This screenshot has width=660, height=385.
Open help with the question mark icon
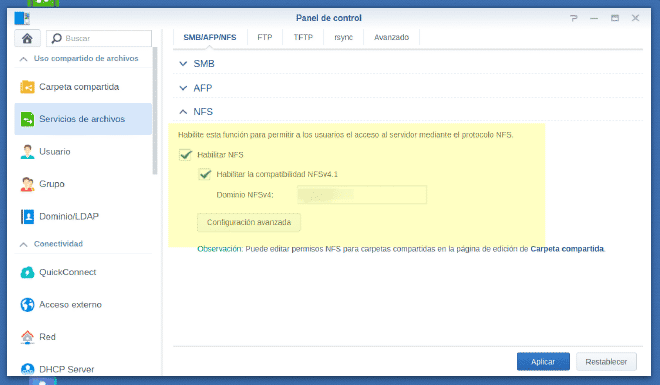click(x=573, y=18)
